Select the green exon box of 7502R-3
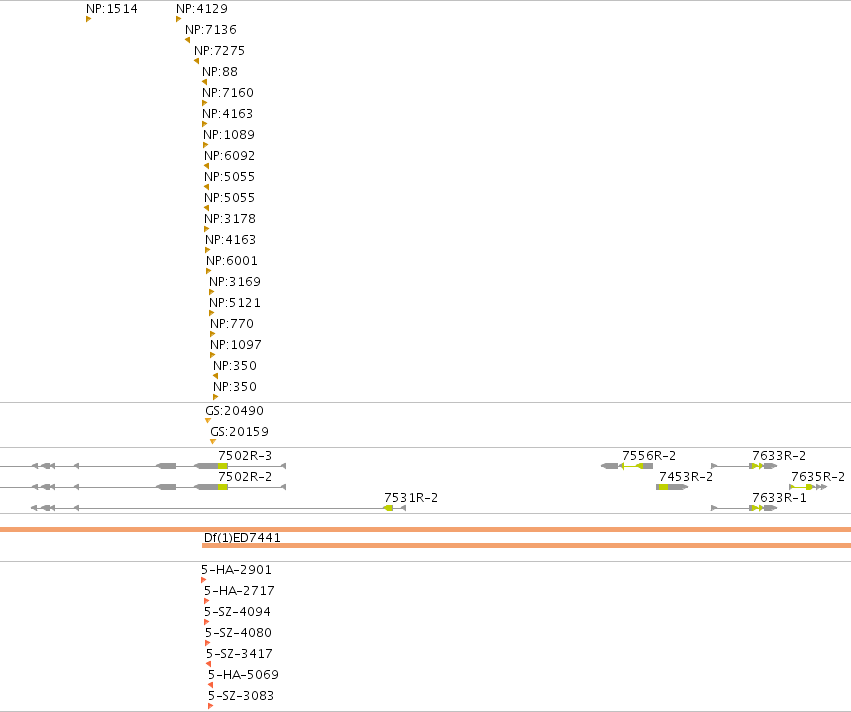 tap(223, 466)
